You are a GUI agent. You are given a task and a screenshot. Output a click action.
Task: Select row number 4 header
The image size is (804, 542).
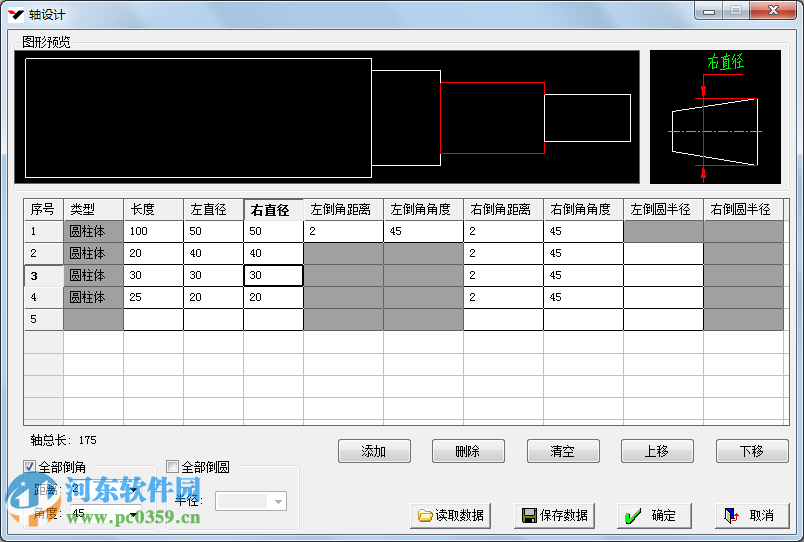[x=44, y=297]
